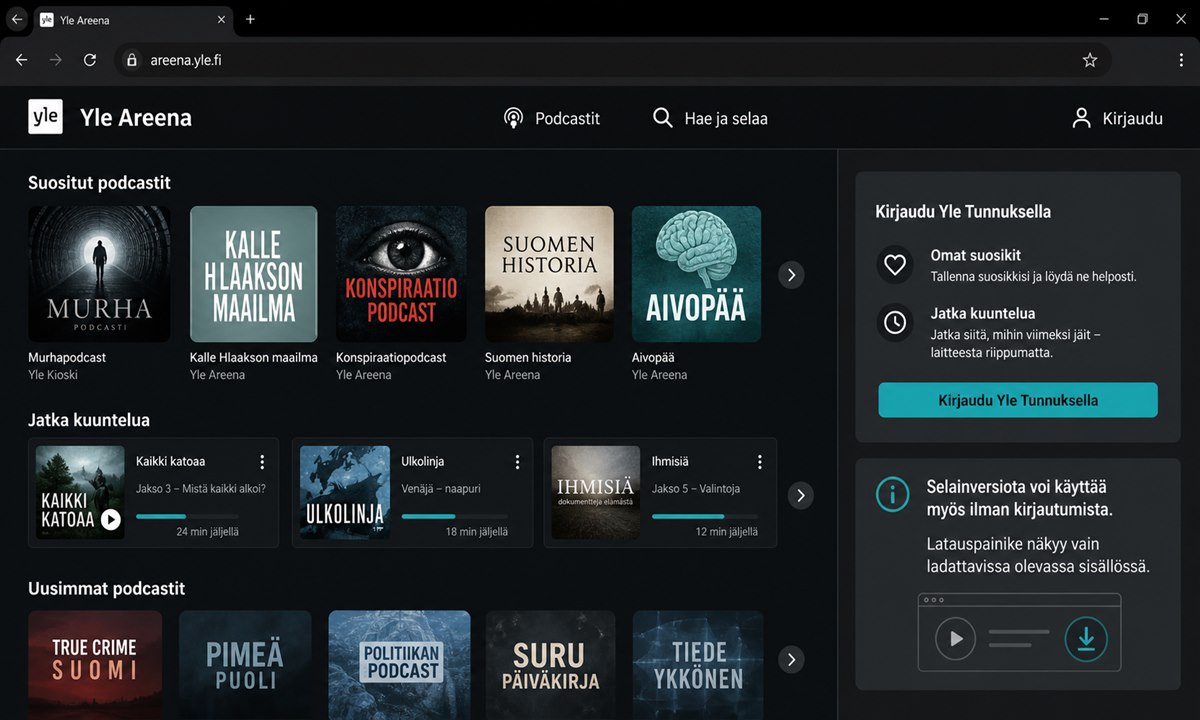Click the clock icon beside Jatka kuuntelua
This screenshot has width=1200, height=720.
pos(895,322)
